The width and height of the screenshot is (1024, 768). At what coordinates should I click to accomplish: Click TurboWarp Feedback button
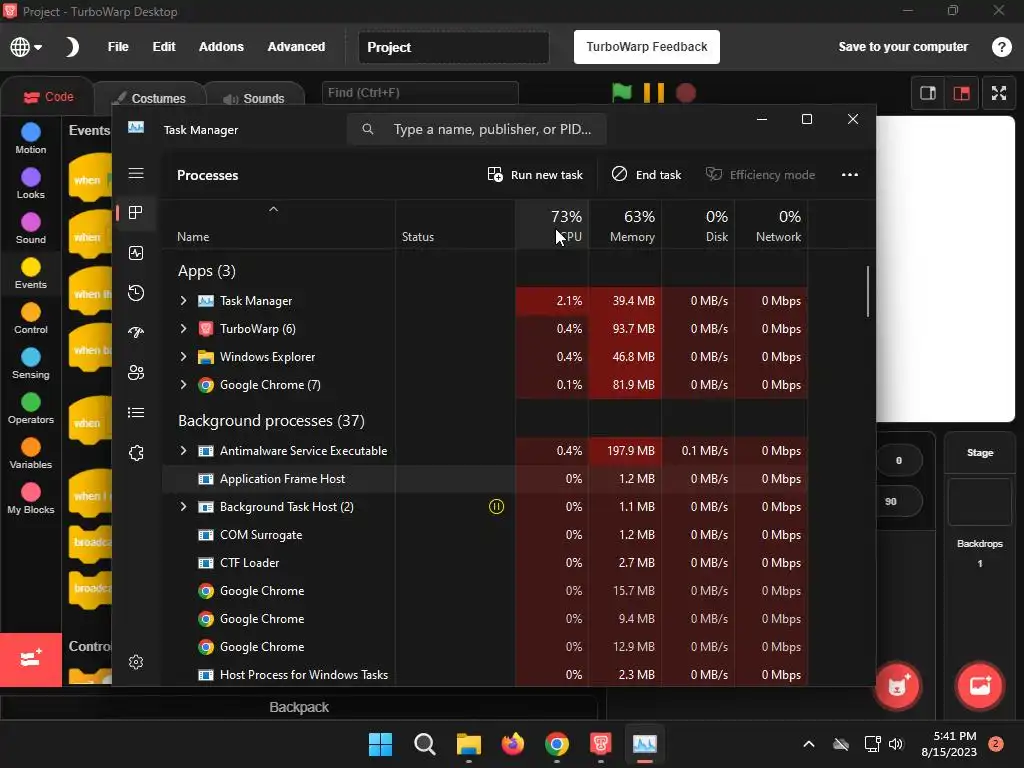tap(647, 47)
